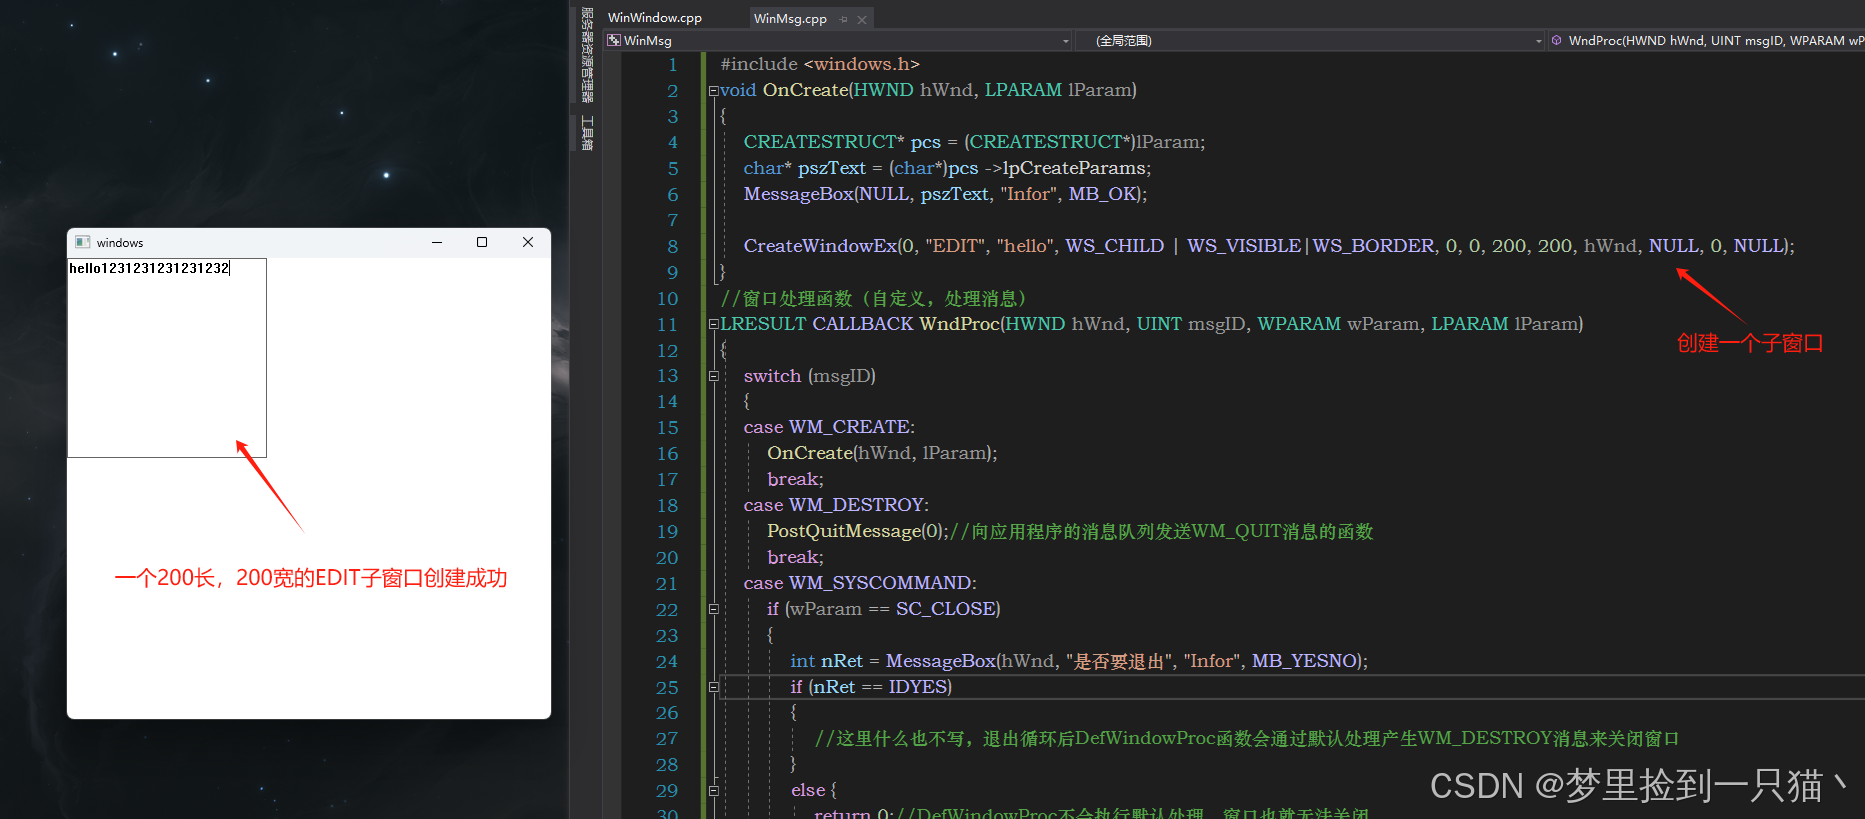Collapse the IDYES if block at line 25

click(x=713, y=687)
